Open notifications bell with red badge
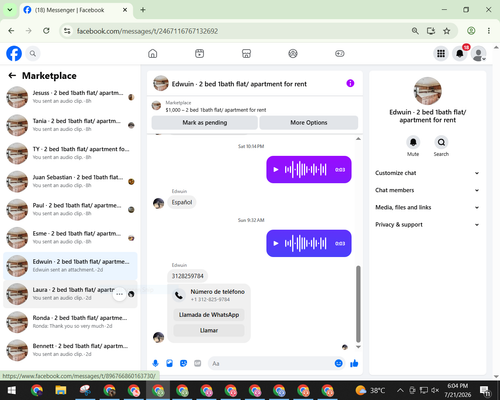The image size is (500, 400). click(x=460, y=53)
